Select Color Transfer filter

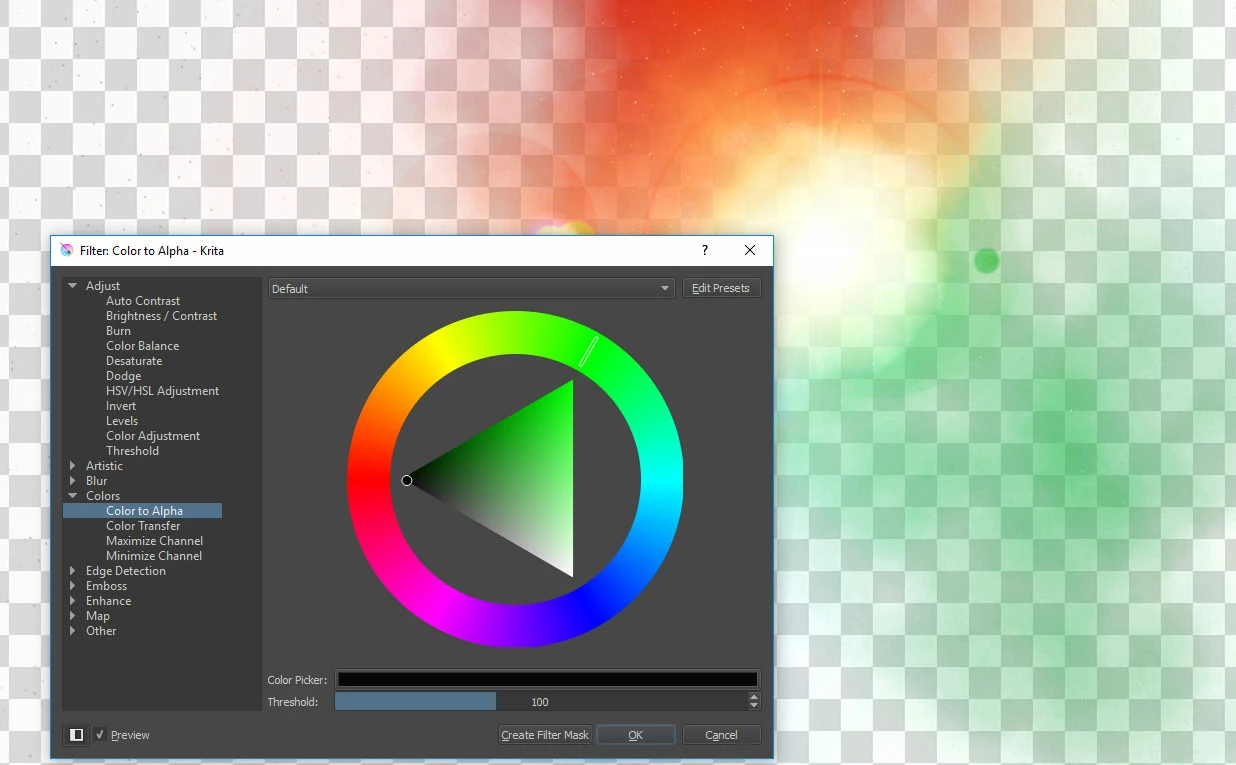(143, 526)
